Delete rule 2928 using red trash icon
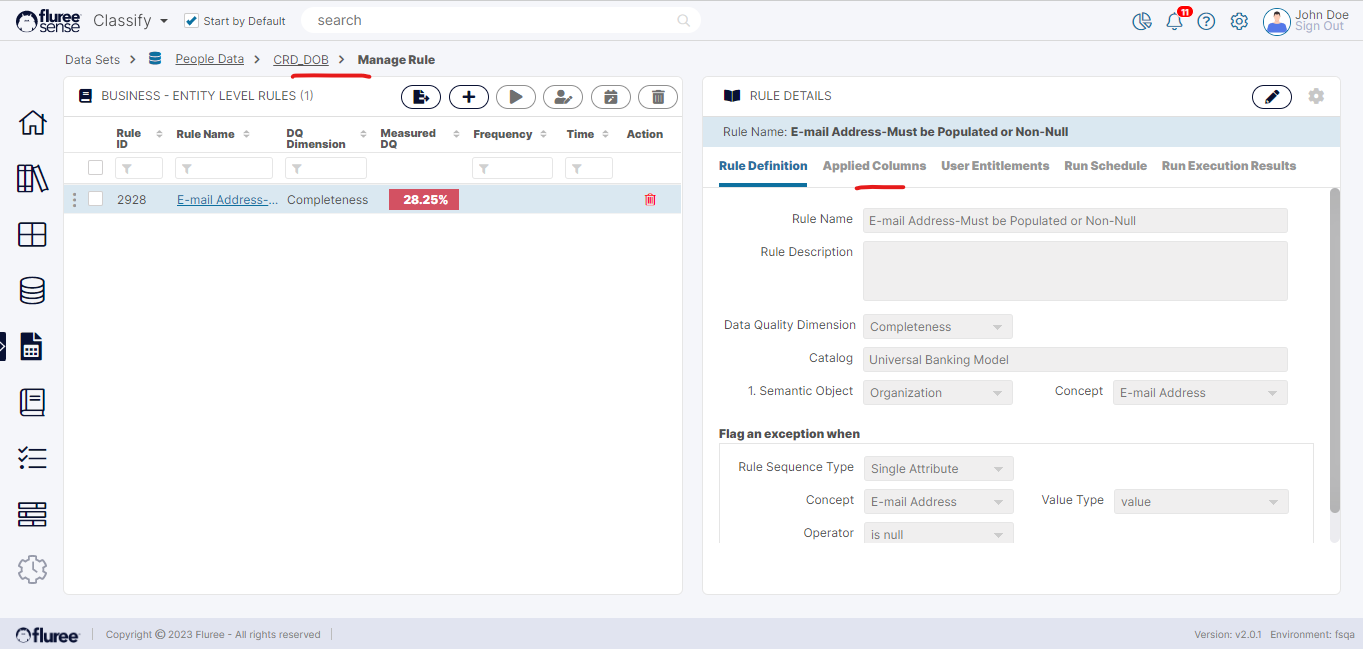The width and height of the screenshot is (1363, 649). [650, 200]
